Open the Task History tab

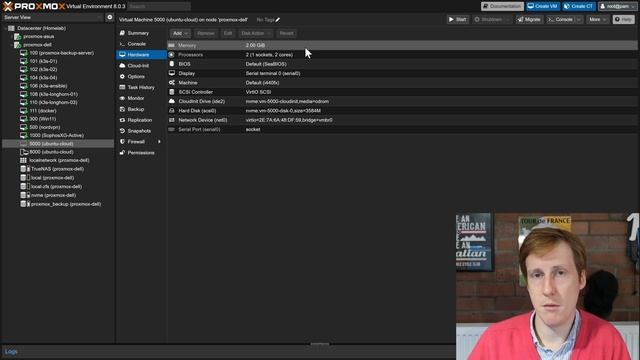(141, 87)
